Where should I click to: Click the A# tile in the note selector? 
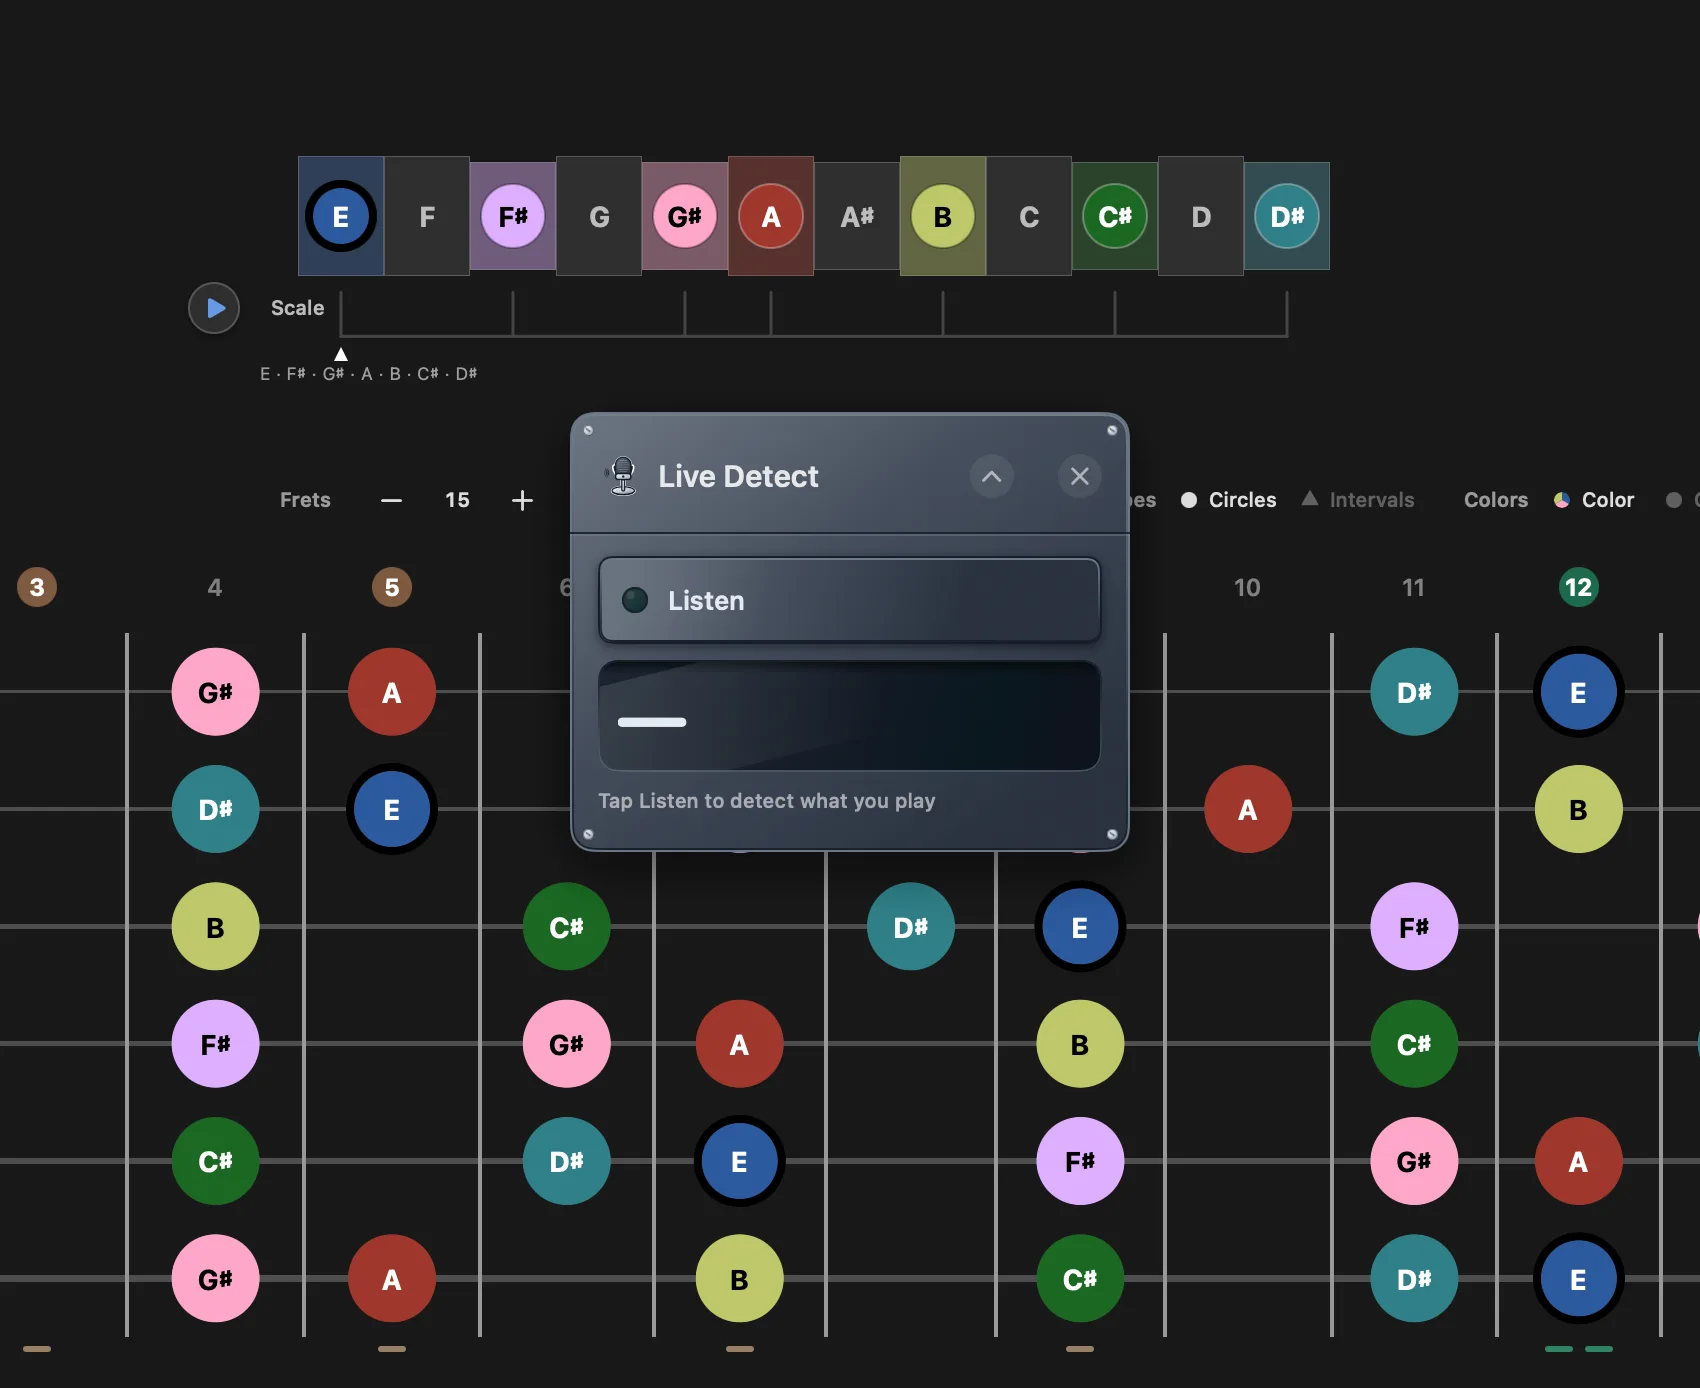pyautogui.click(x=857, y=216)
